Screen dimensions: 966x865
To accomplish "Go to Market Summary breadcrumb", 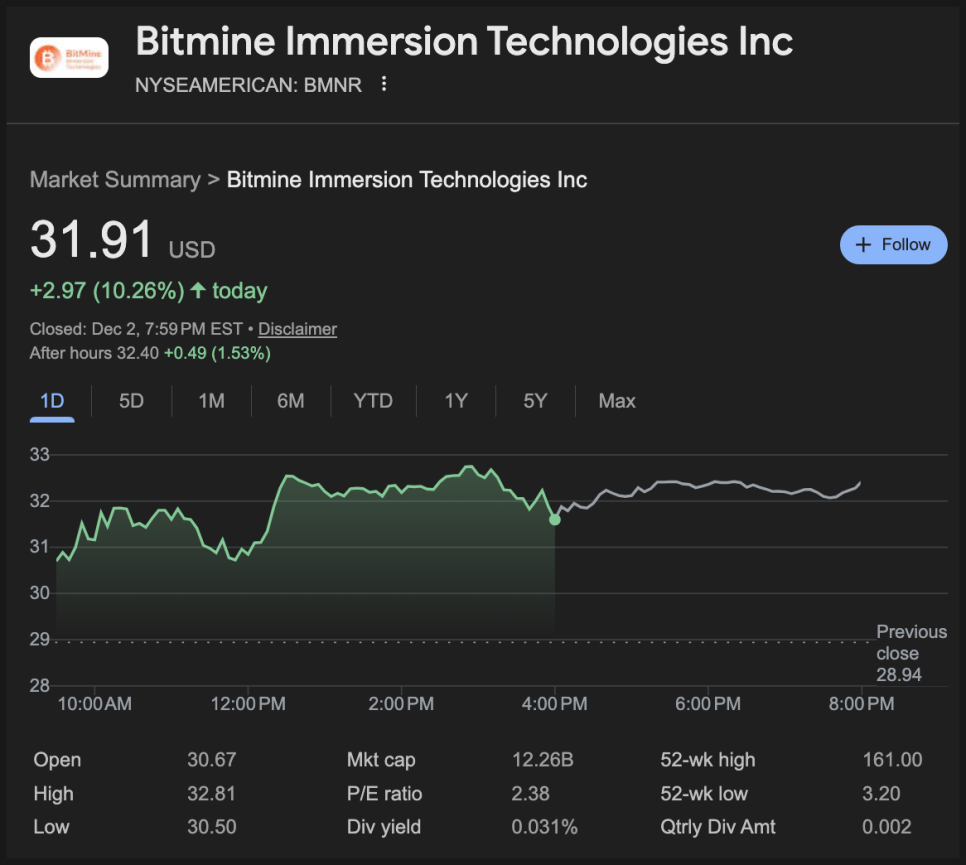I will [x=115, y=180].
